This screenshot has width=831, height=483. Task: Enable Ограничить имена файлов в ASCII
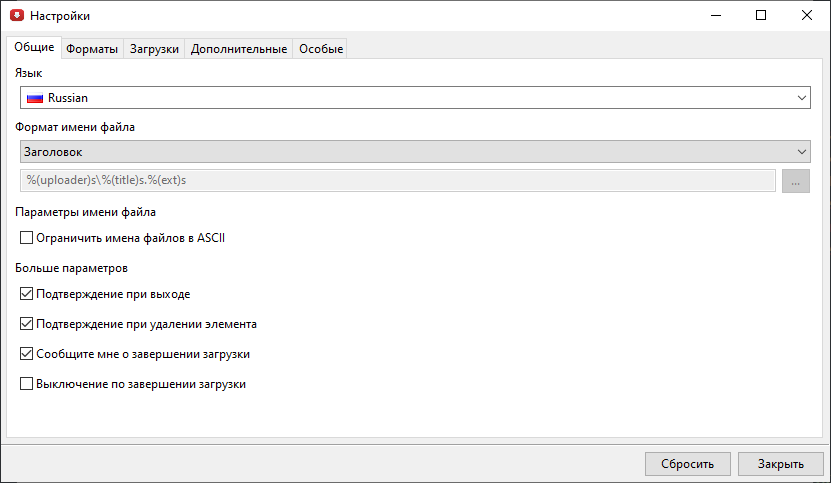(27, 238)
